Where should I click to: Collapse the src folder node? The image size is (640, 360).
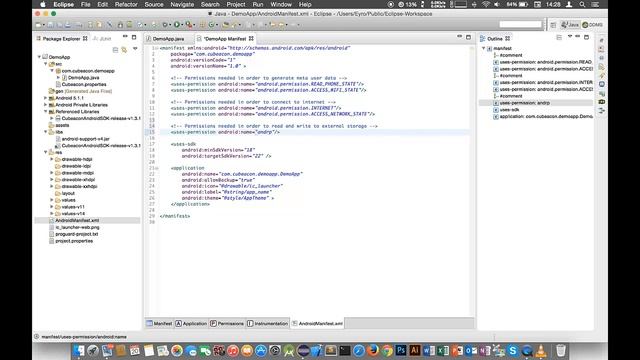pos(46,64)
